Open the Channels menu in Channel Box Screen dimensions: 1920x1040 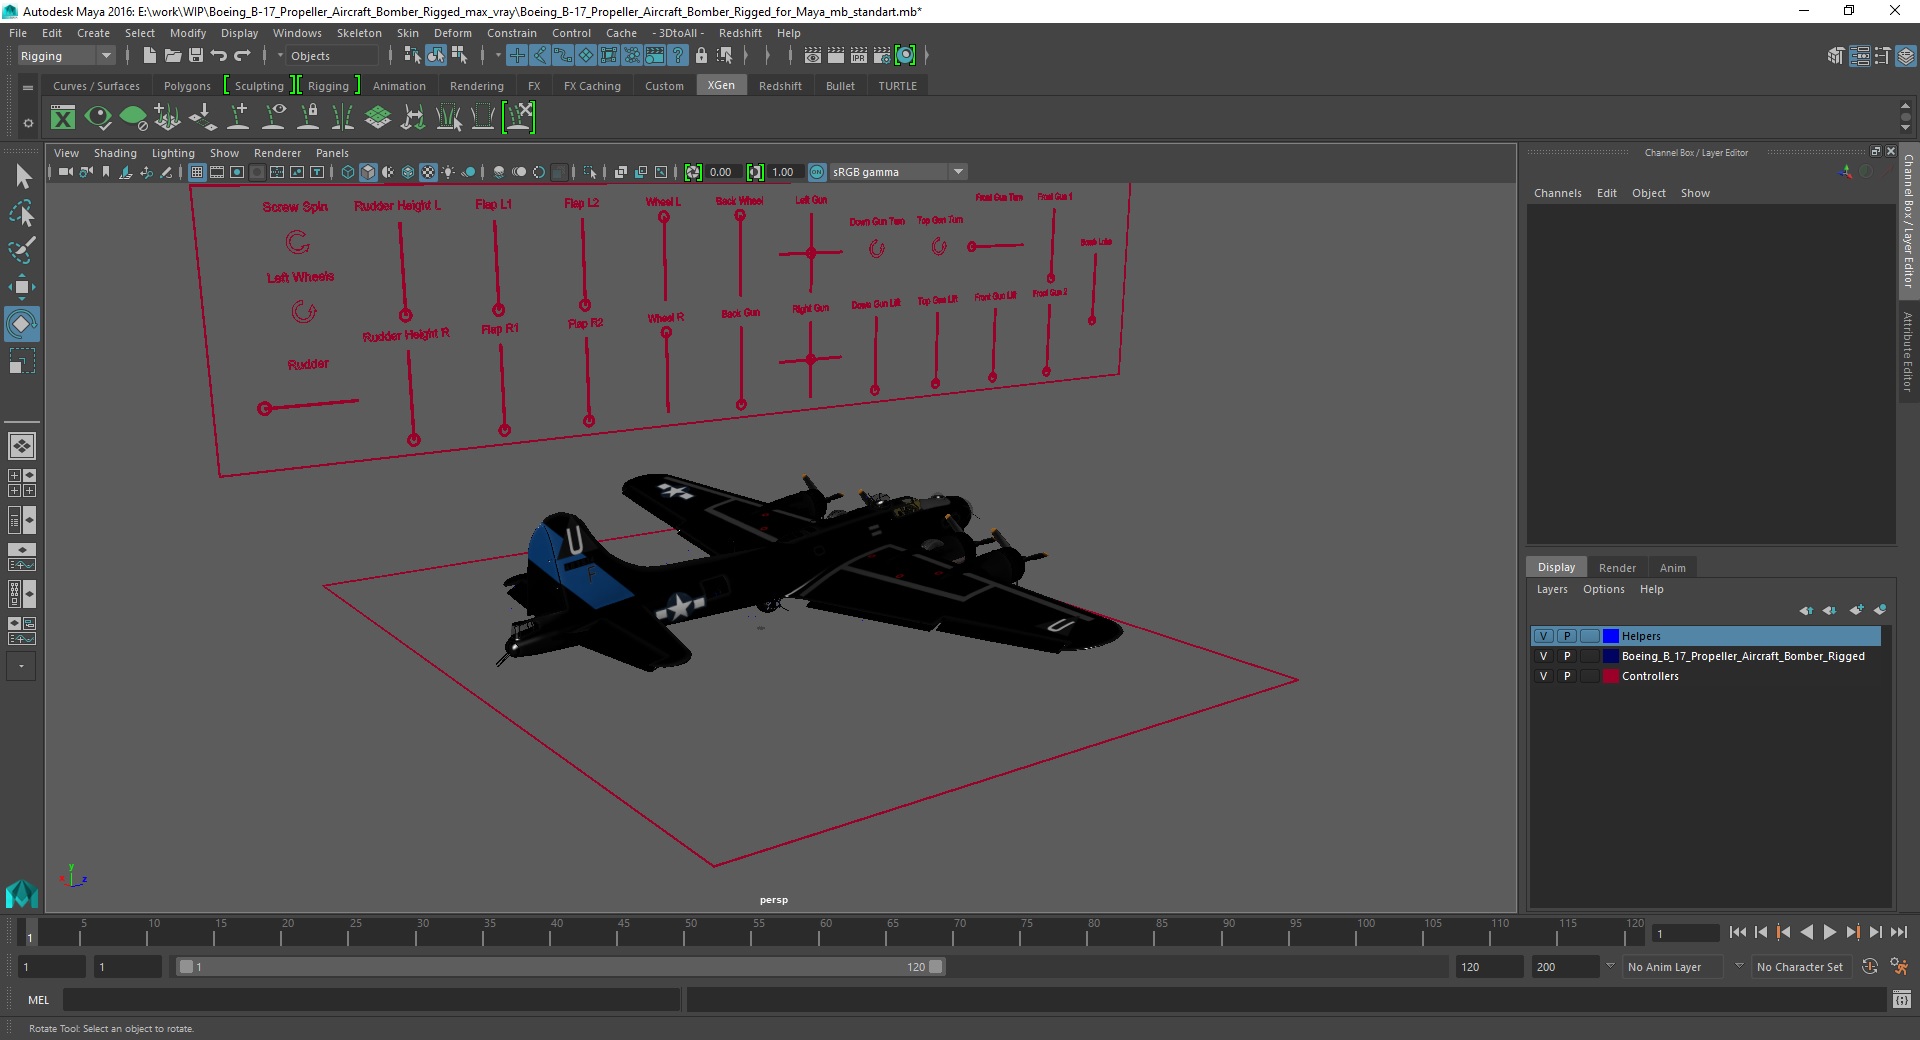pyautogui.click(x=1557, y=193)
